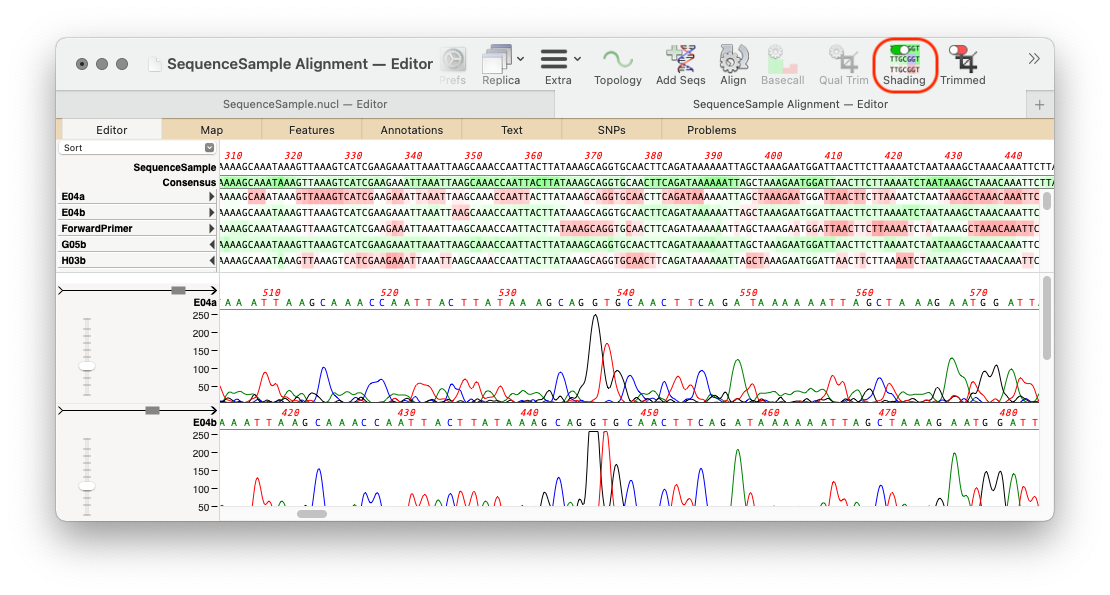The height and width of the screenshot is (595, 1110).
Task: Open the Annotations tab
Action: (411, 130)
